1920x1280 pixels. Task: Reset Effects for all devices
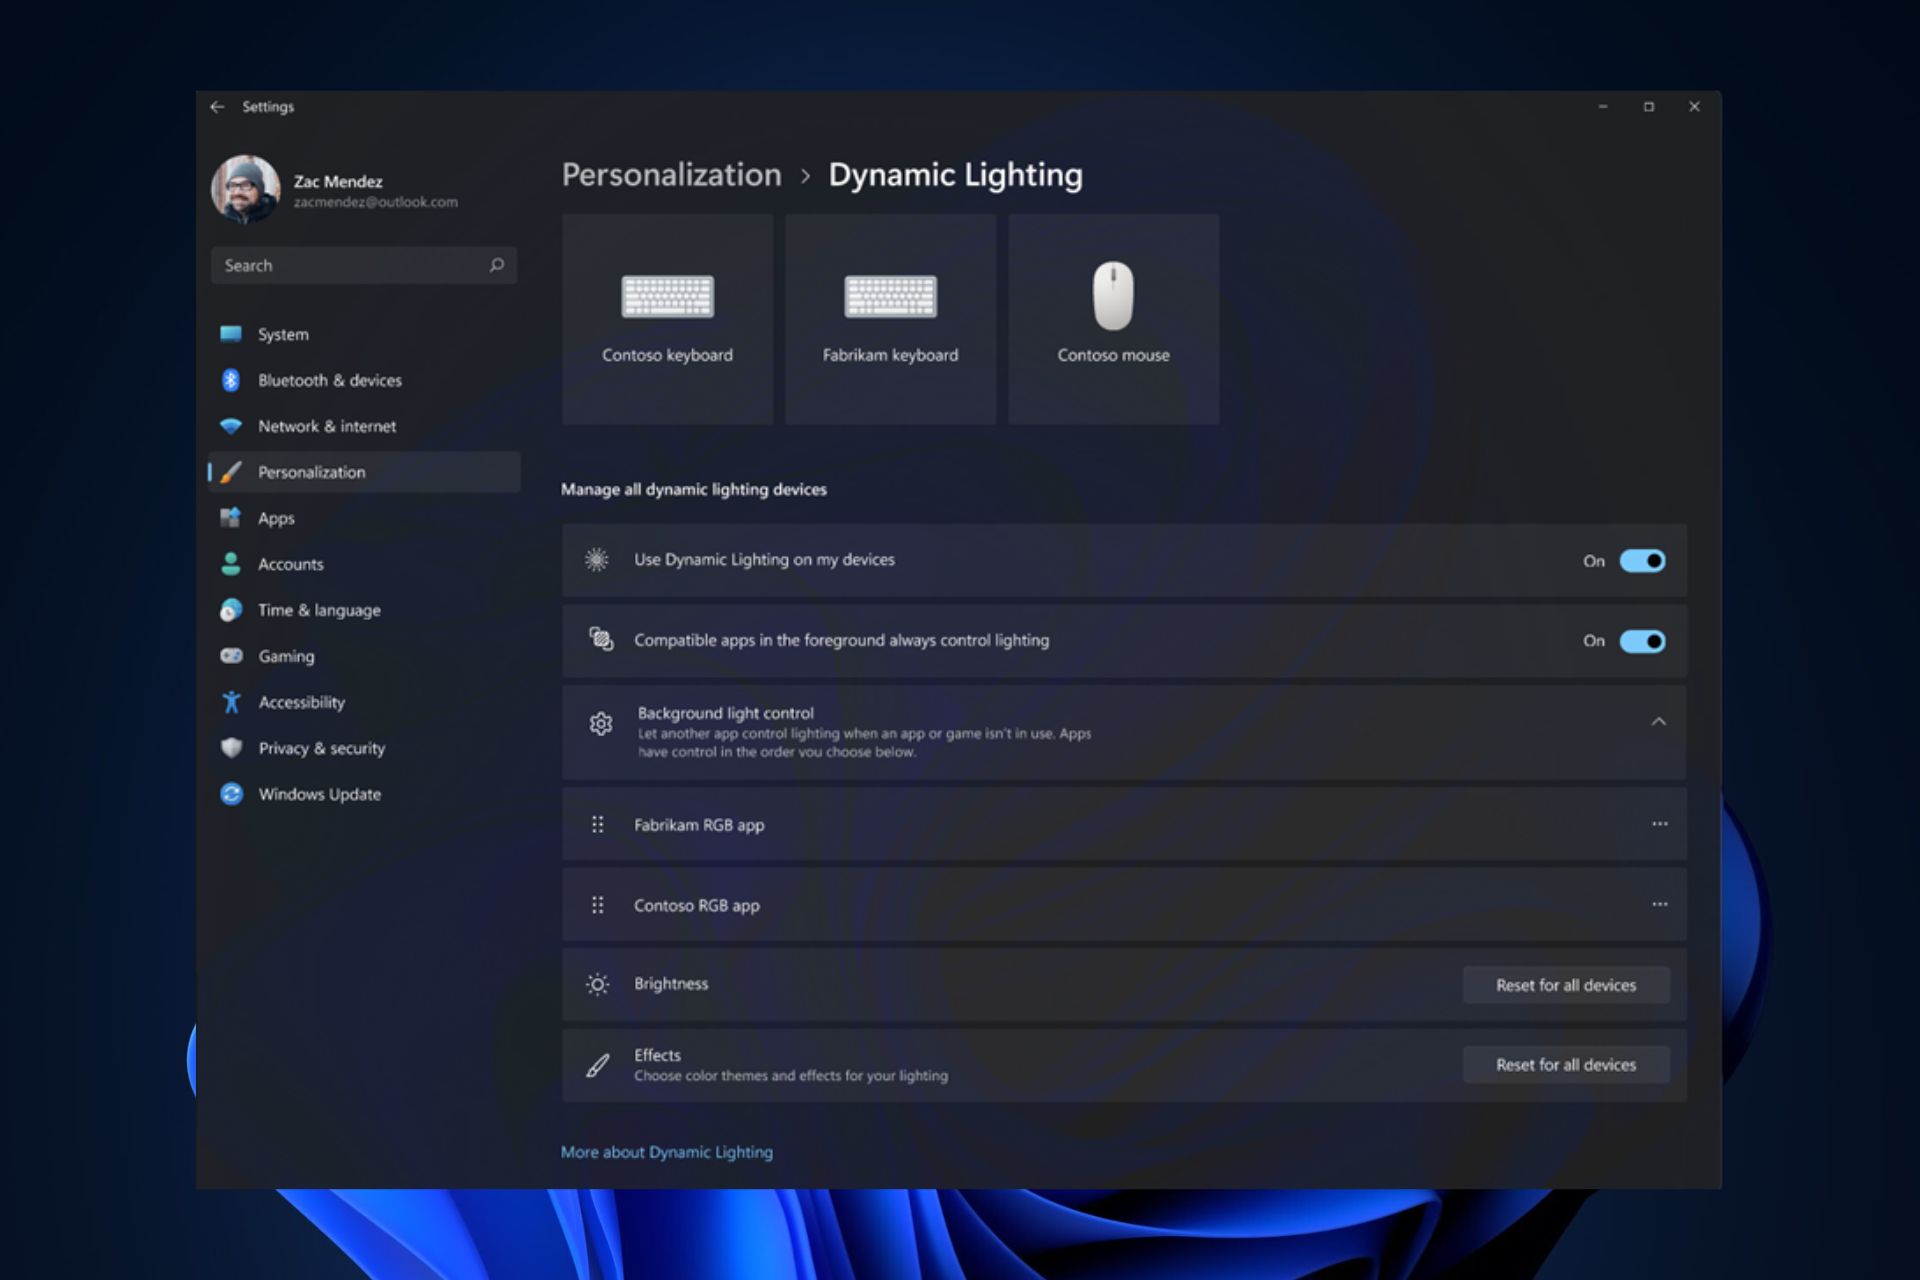coord(1566,1065)
